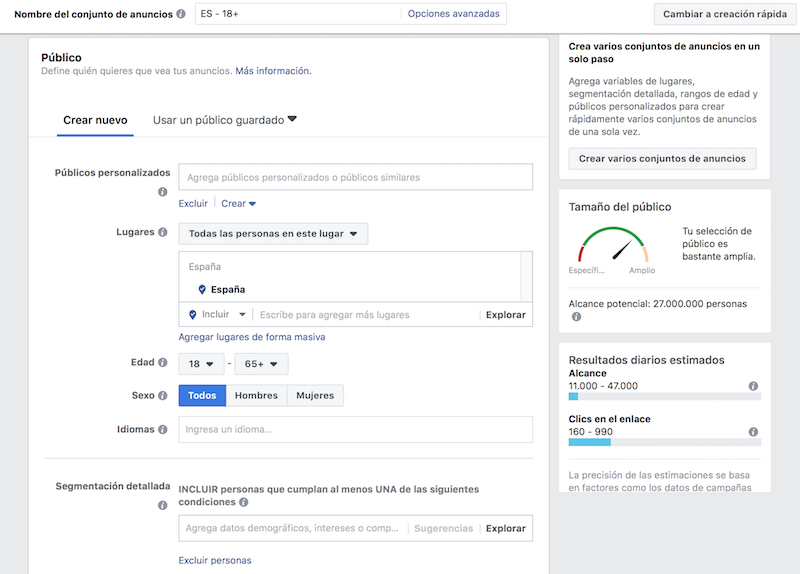Viewport: 800px width, 574px height.
Task: Focus Públicos personalizados input field
Action: [356, 177]
